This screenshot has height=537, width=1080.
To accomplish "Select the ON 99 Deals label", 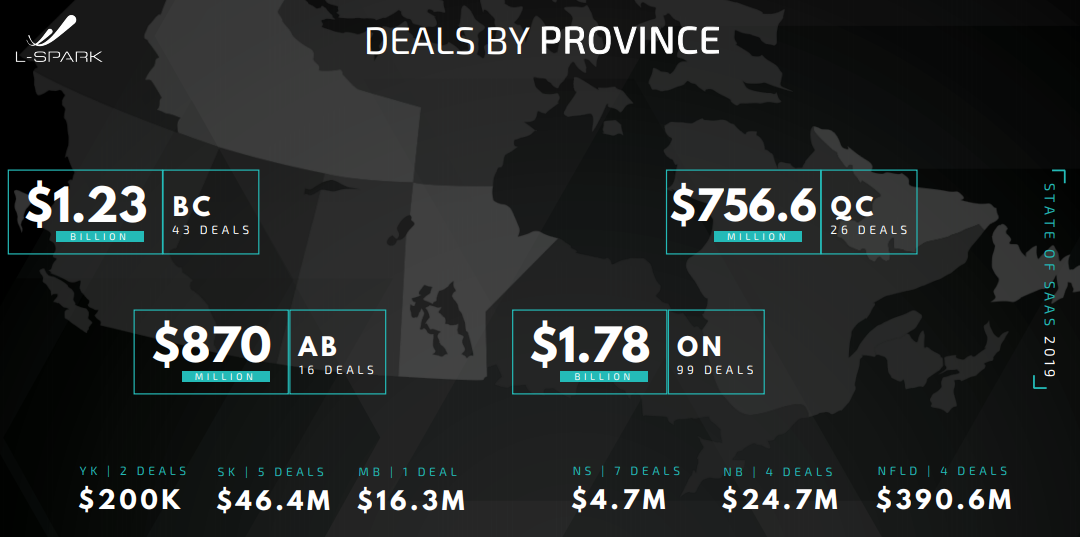I will [x=716, y=355].
